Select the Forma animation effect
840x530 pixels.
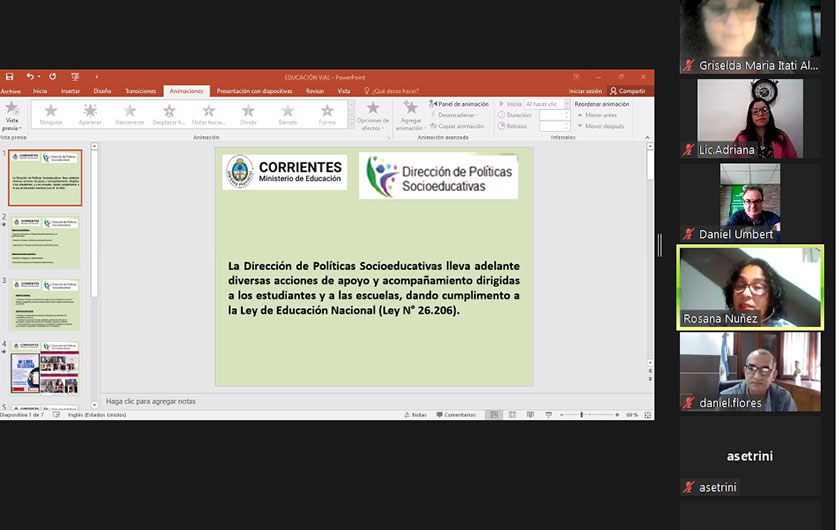(x=327, y=114)
